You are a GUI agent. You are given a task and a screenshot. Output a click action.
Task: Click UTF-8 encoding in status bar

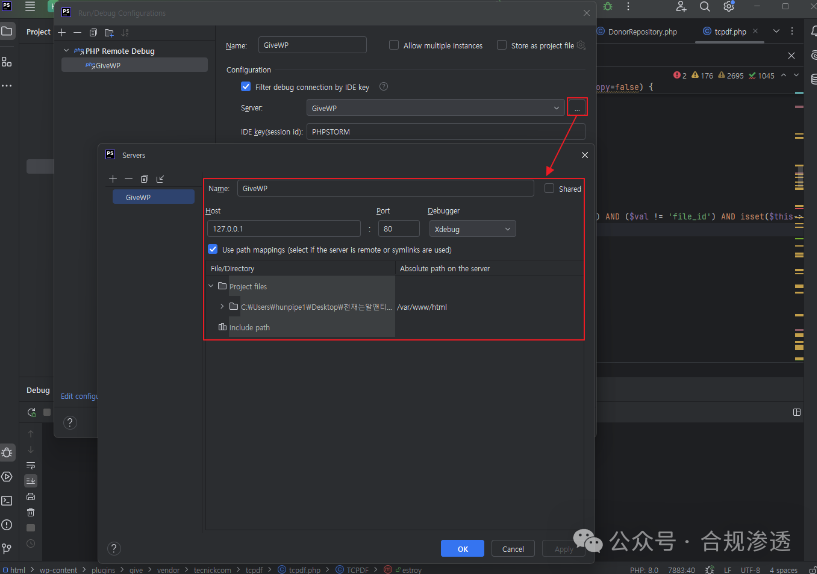pyautogui.click(x=750, y=570)
